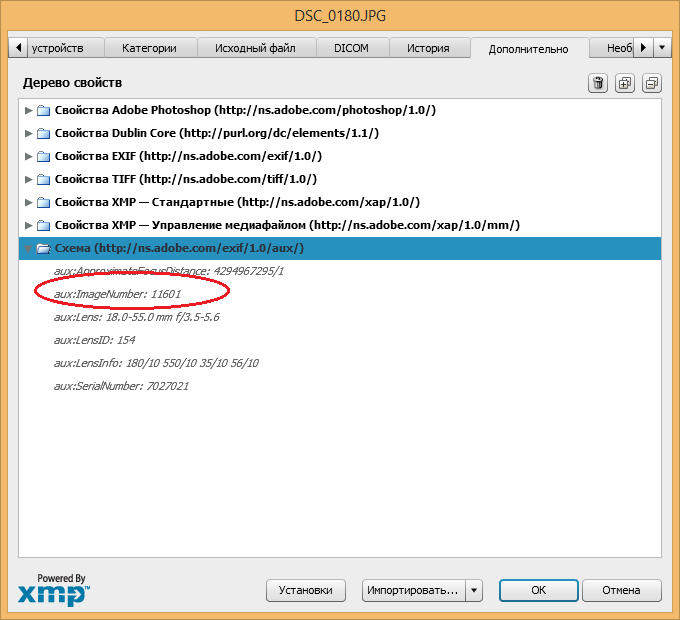Switch to the Исходный файл tab
The width and height of the screenshot is (680, 620).
pos(255,48)
